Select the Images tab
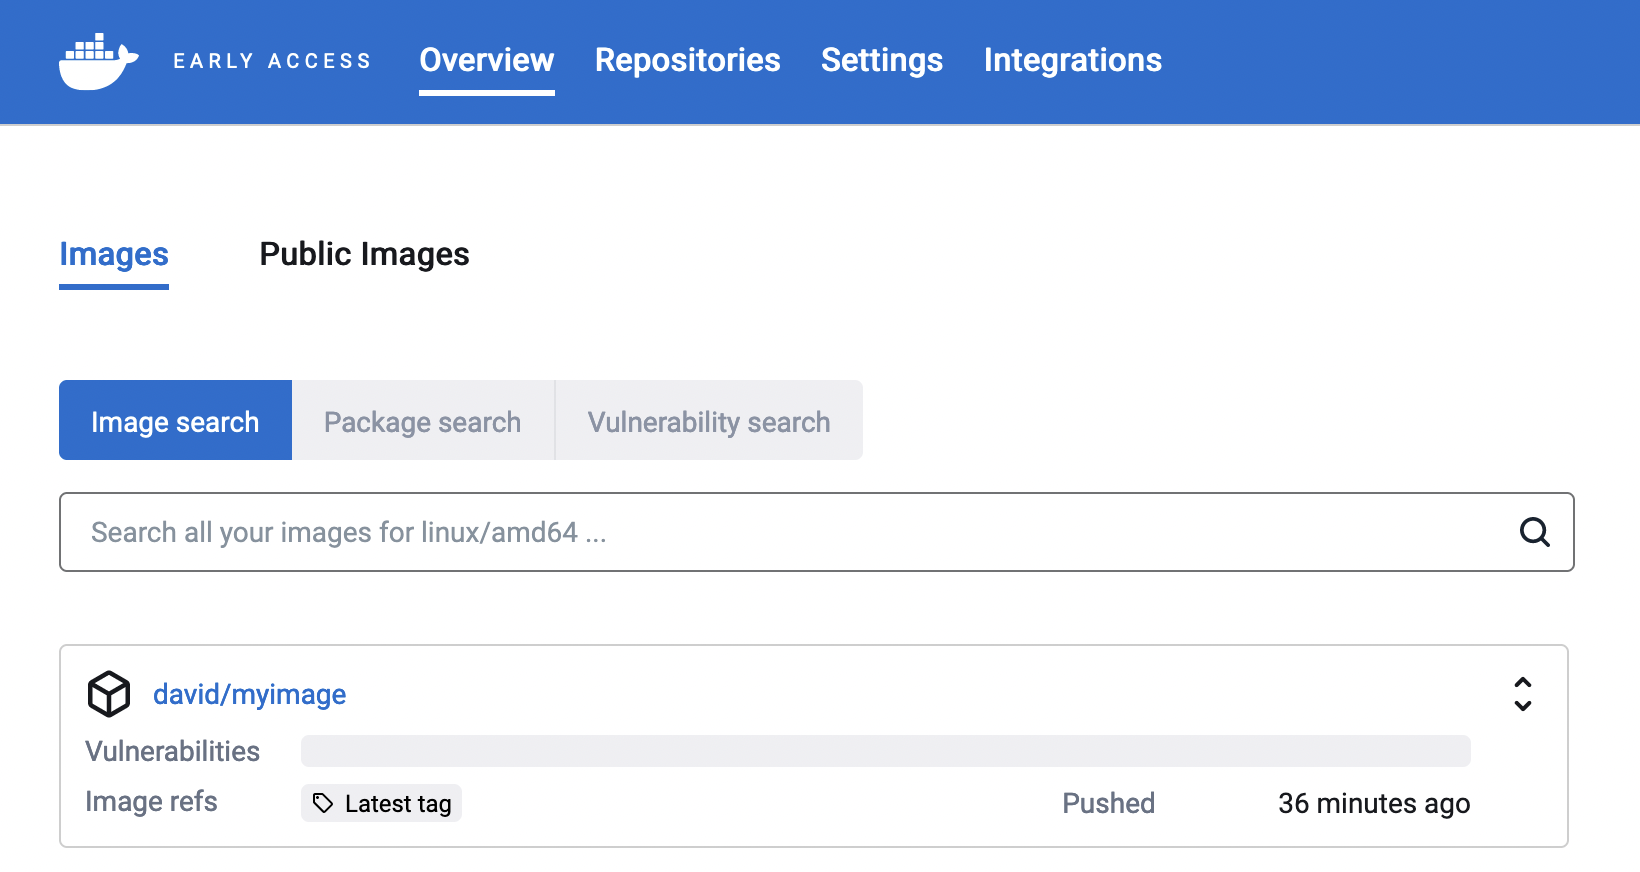Image resolution: width=1640 pixels, height=872 pixels. 114,254
